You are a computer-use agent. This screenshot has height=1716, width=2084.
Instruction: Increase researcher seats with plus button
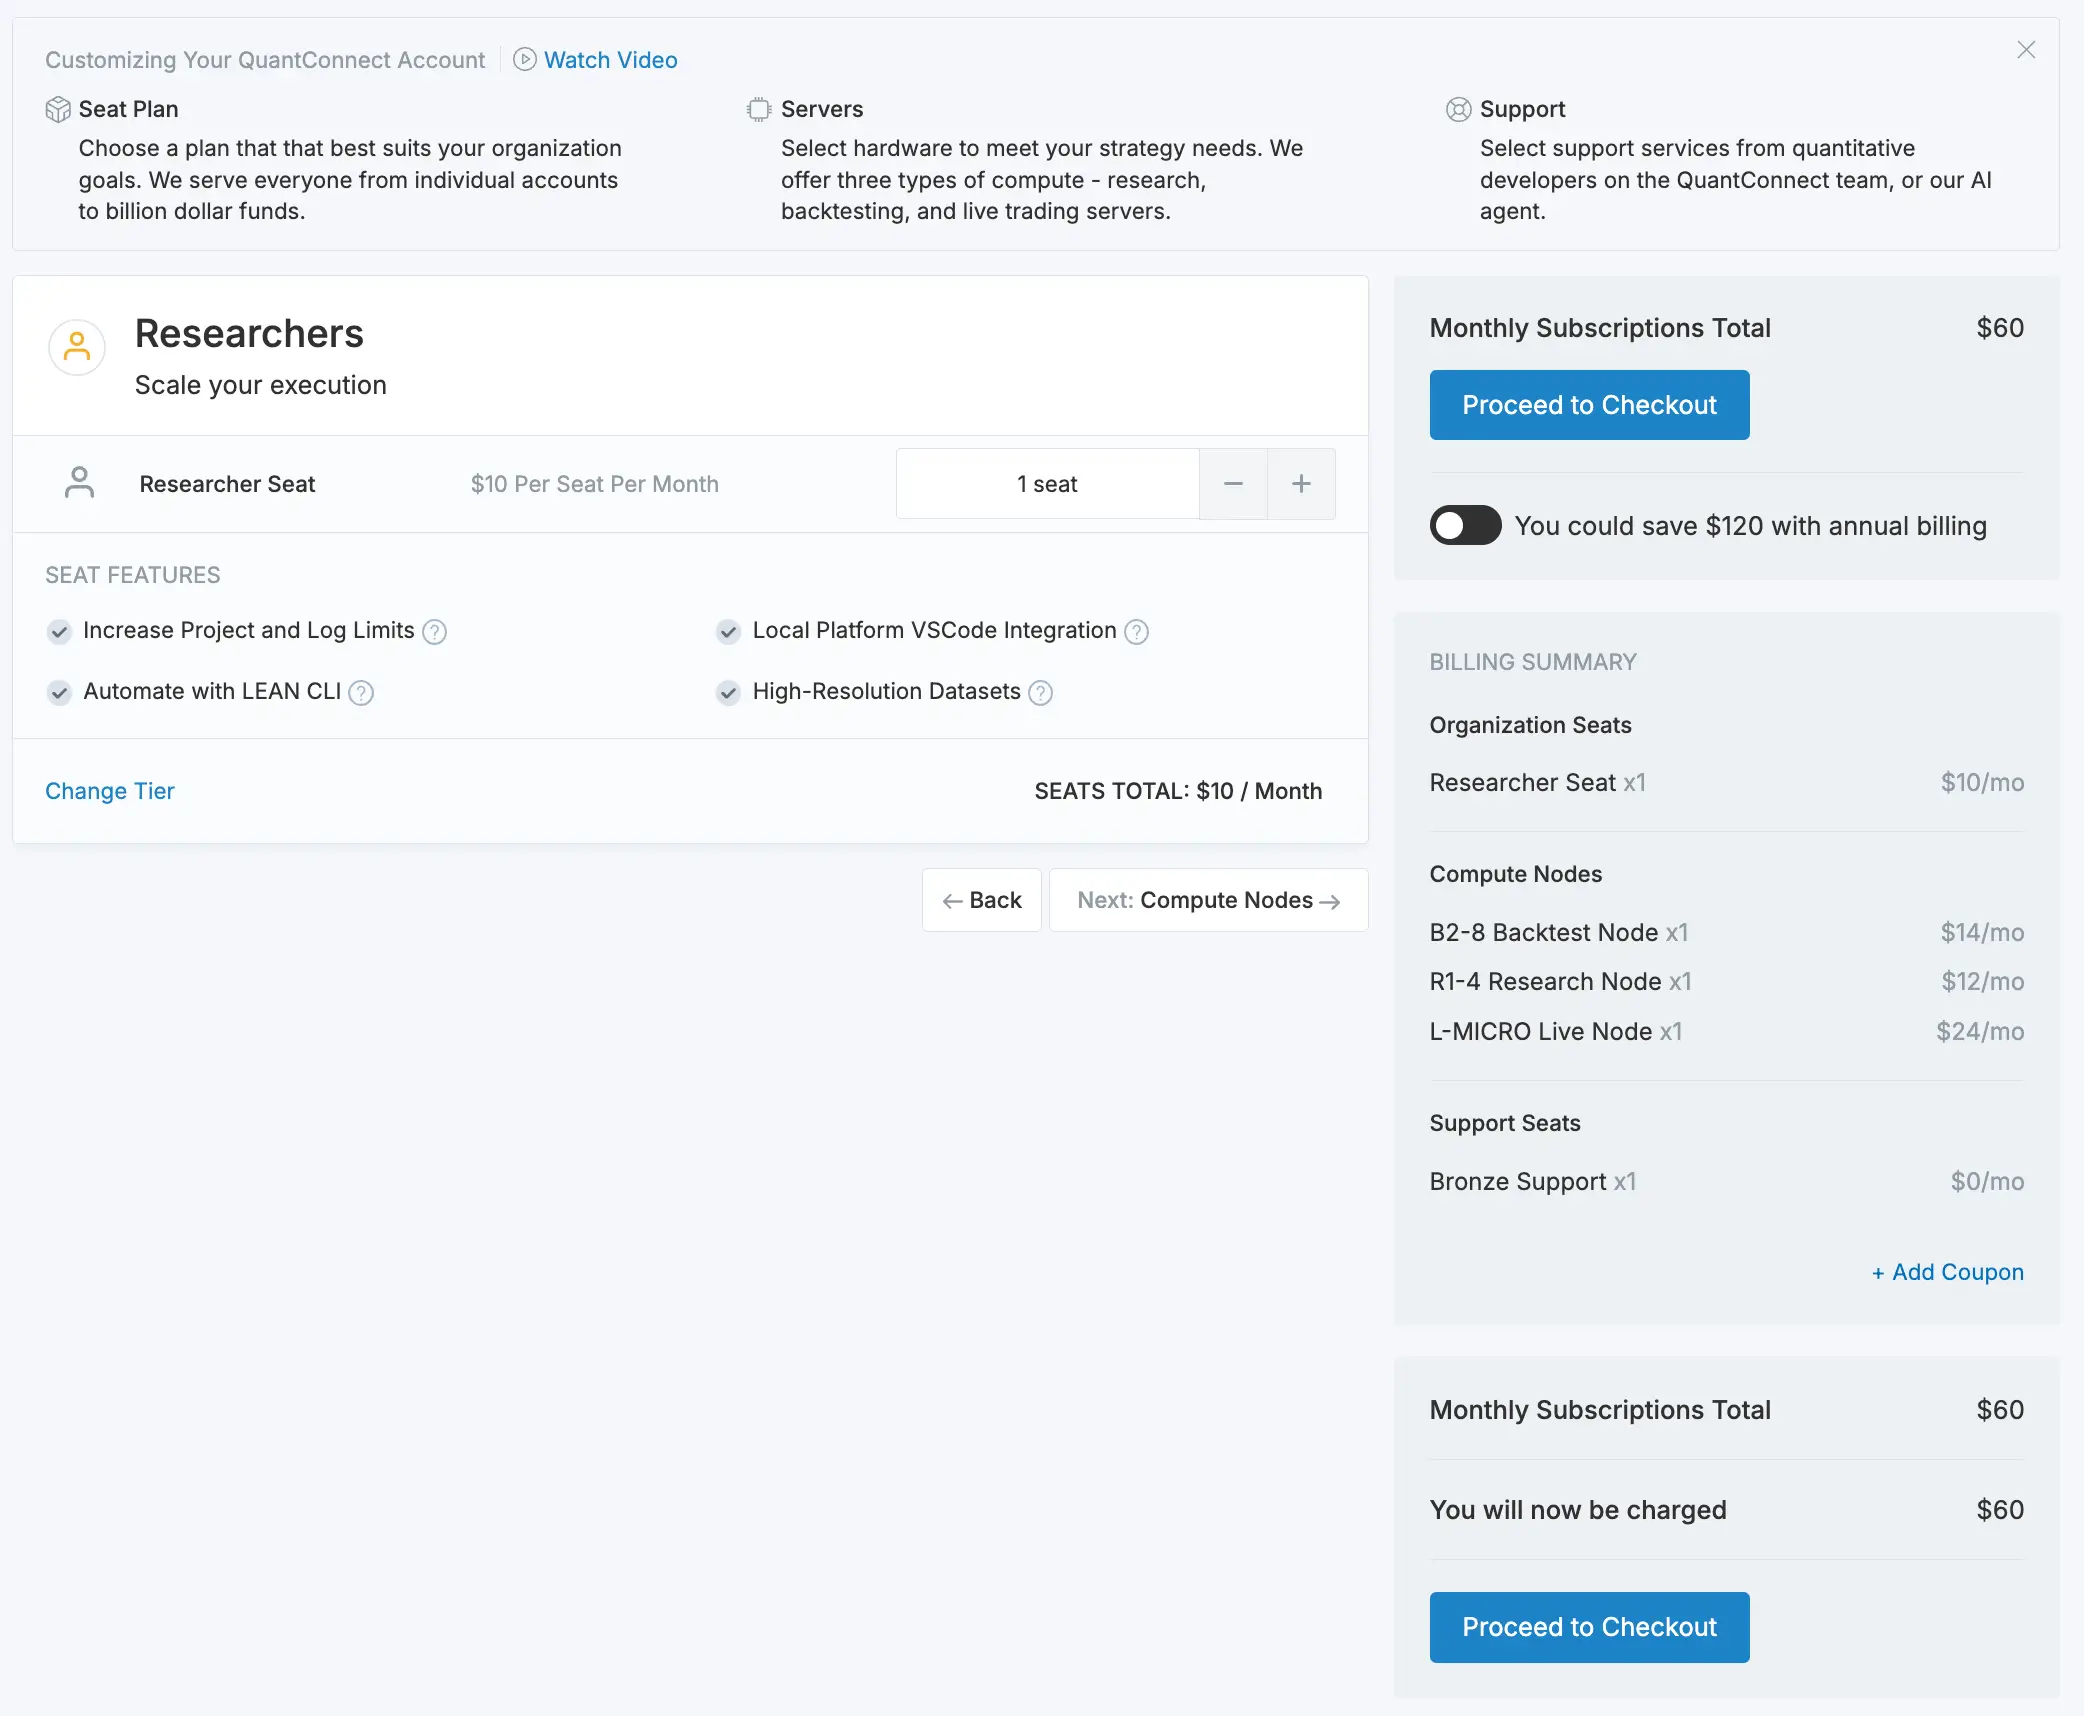[1301, 484]
